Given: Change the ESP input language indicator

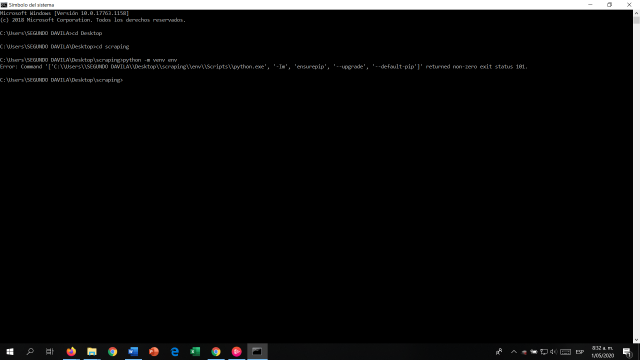Looking at the screenshot, I should pyautogui.click(x=580, y=351).
